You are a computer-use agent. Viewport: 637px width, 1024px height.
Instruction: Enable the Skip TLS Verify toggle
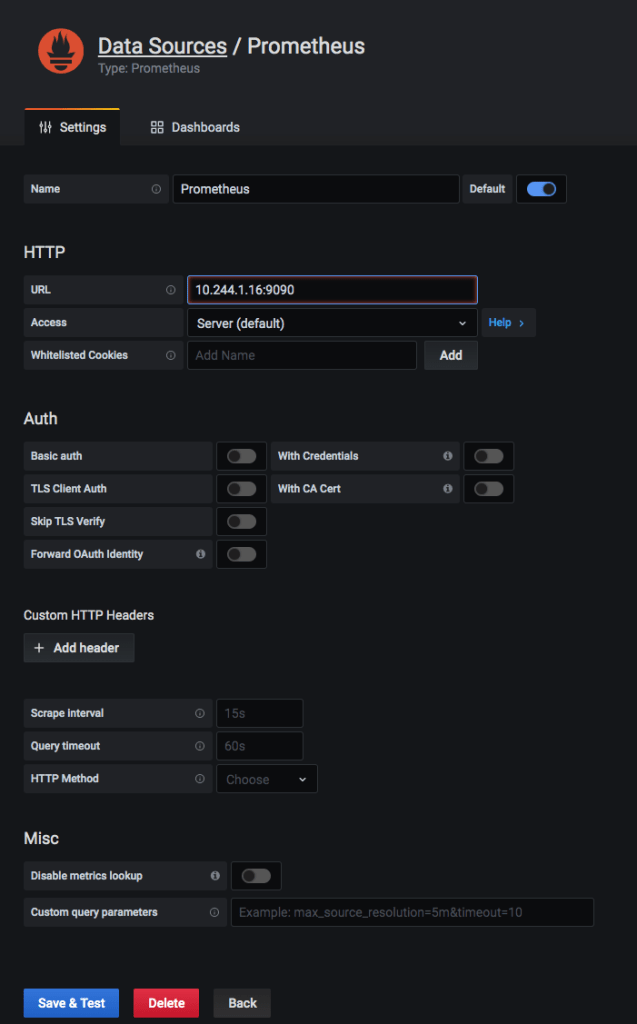tap(241, 521)
